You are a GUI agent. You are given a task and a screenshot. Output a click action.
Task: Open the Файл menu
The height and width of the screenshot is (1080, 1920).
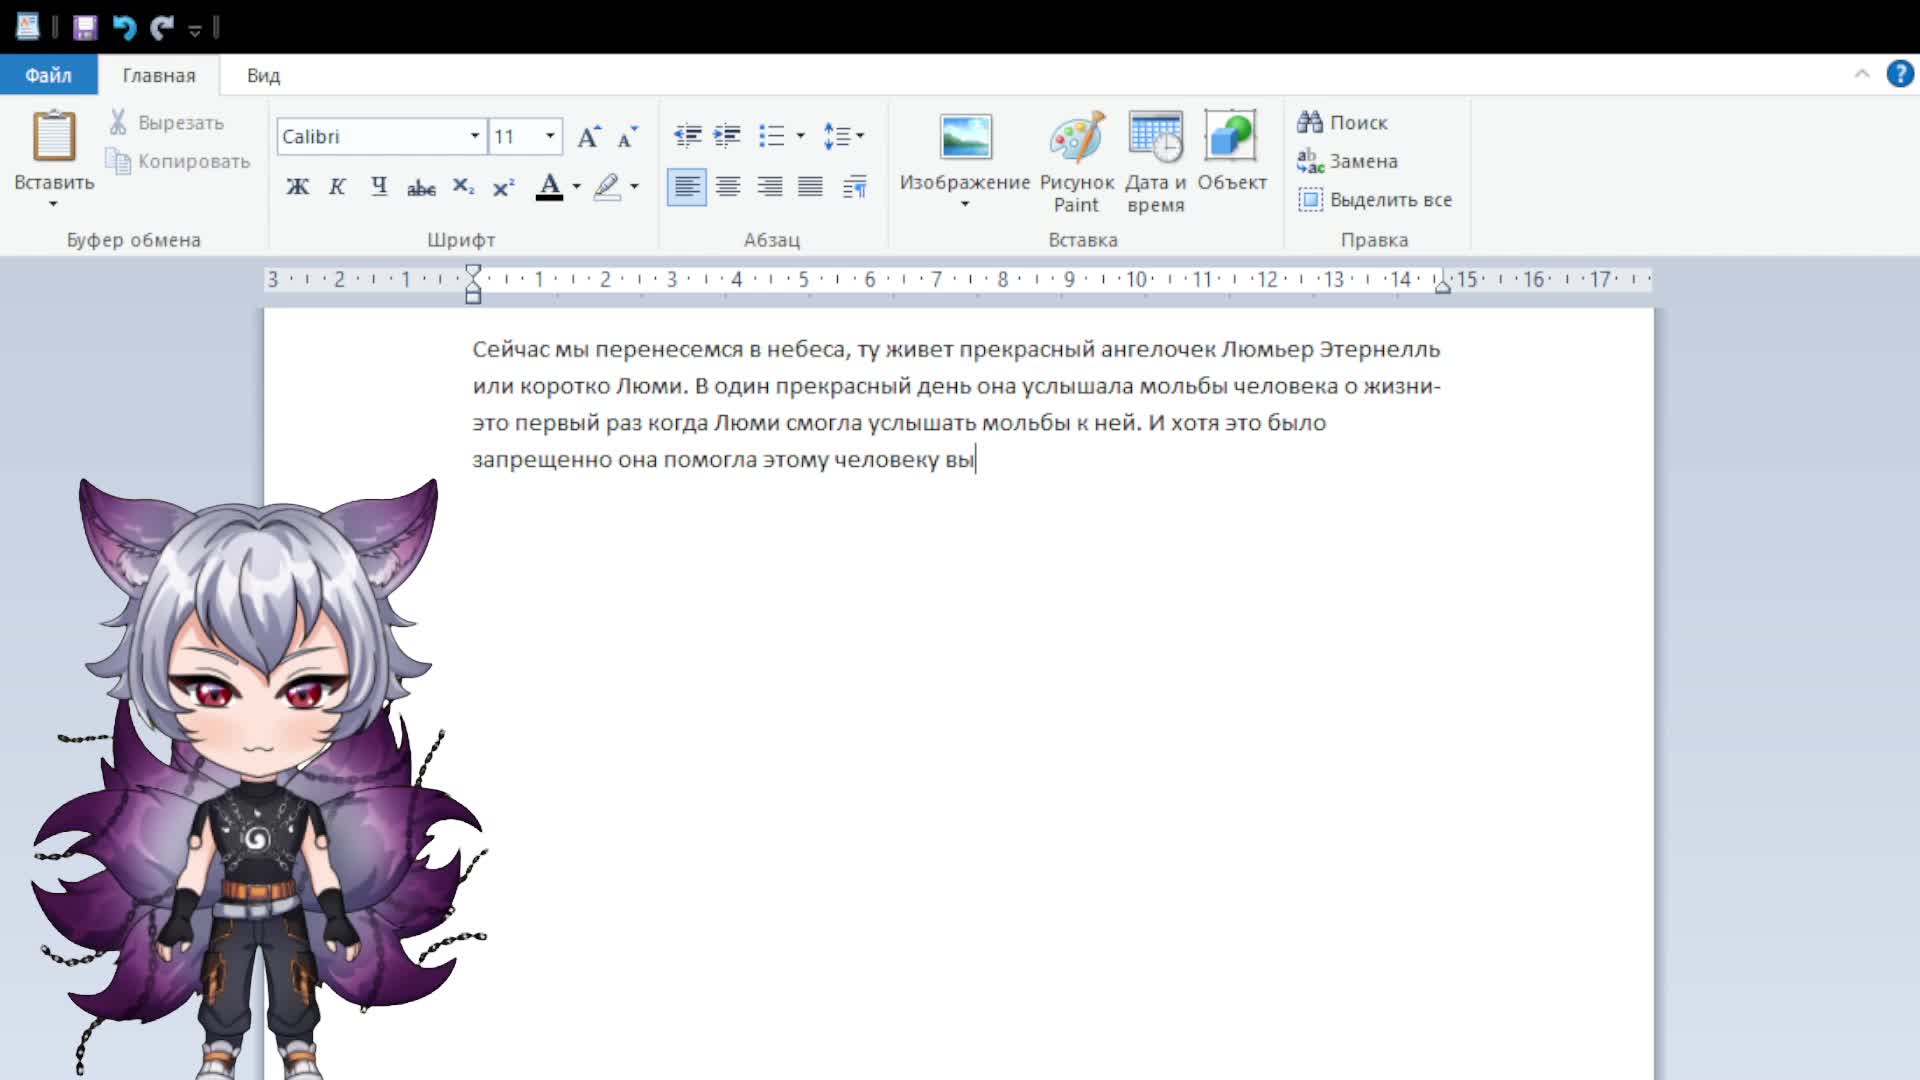pos(48,75)
